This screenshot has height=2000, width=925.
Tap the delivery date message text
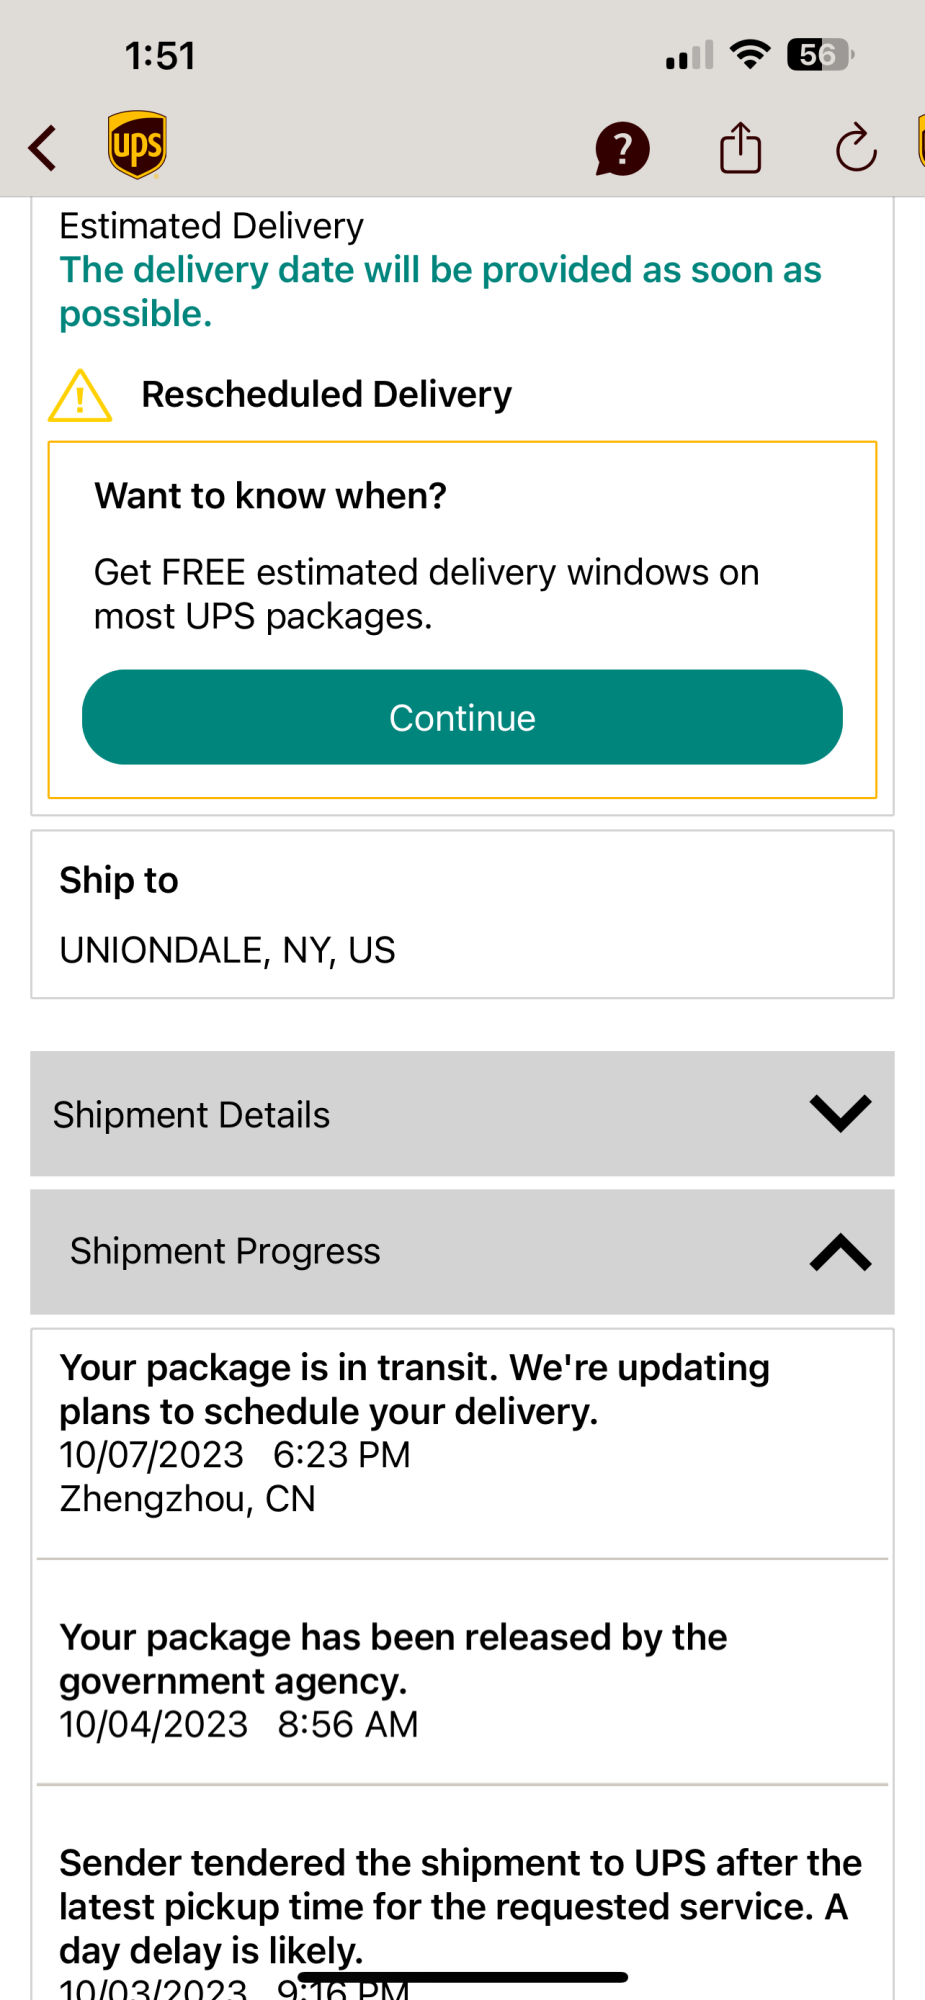click(x=440, y=291)
